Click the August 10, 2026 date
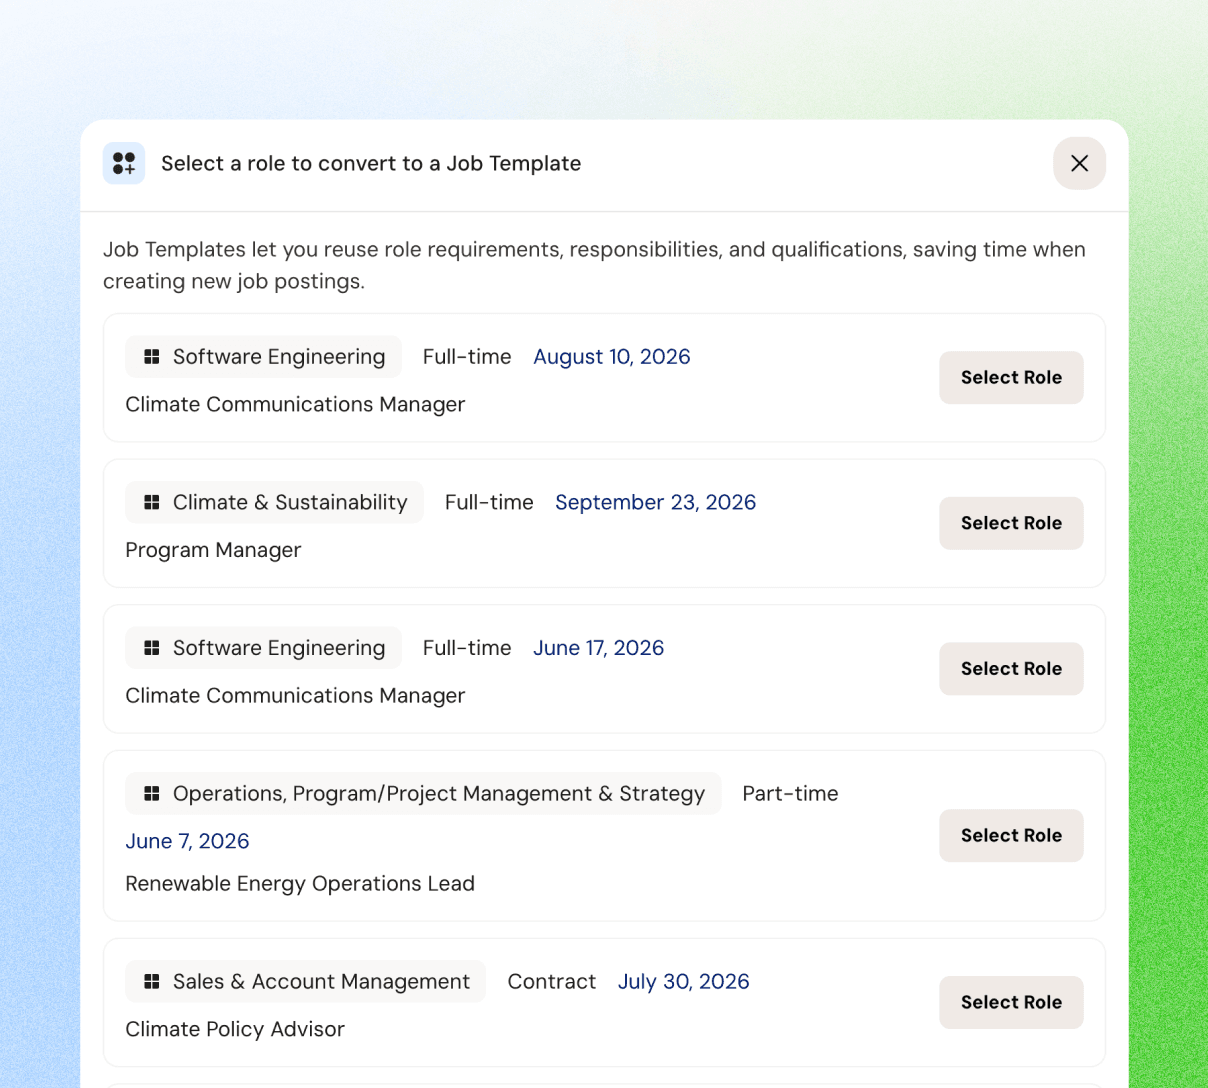This screenshot has height=1088, width=1208. 612,357
